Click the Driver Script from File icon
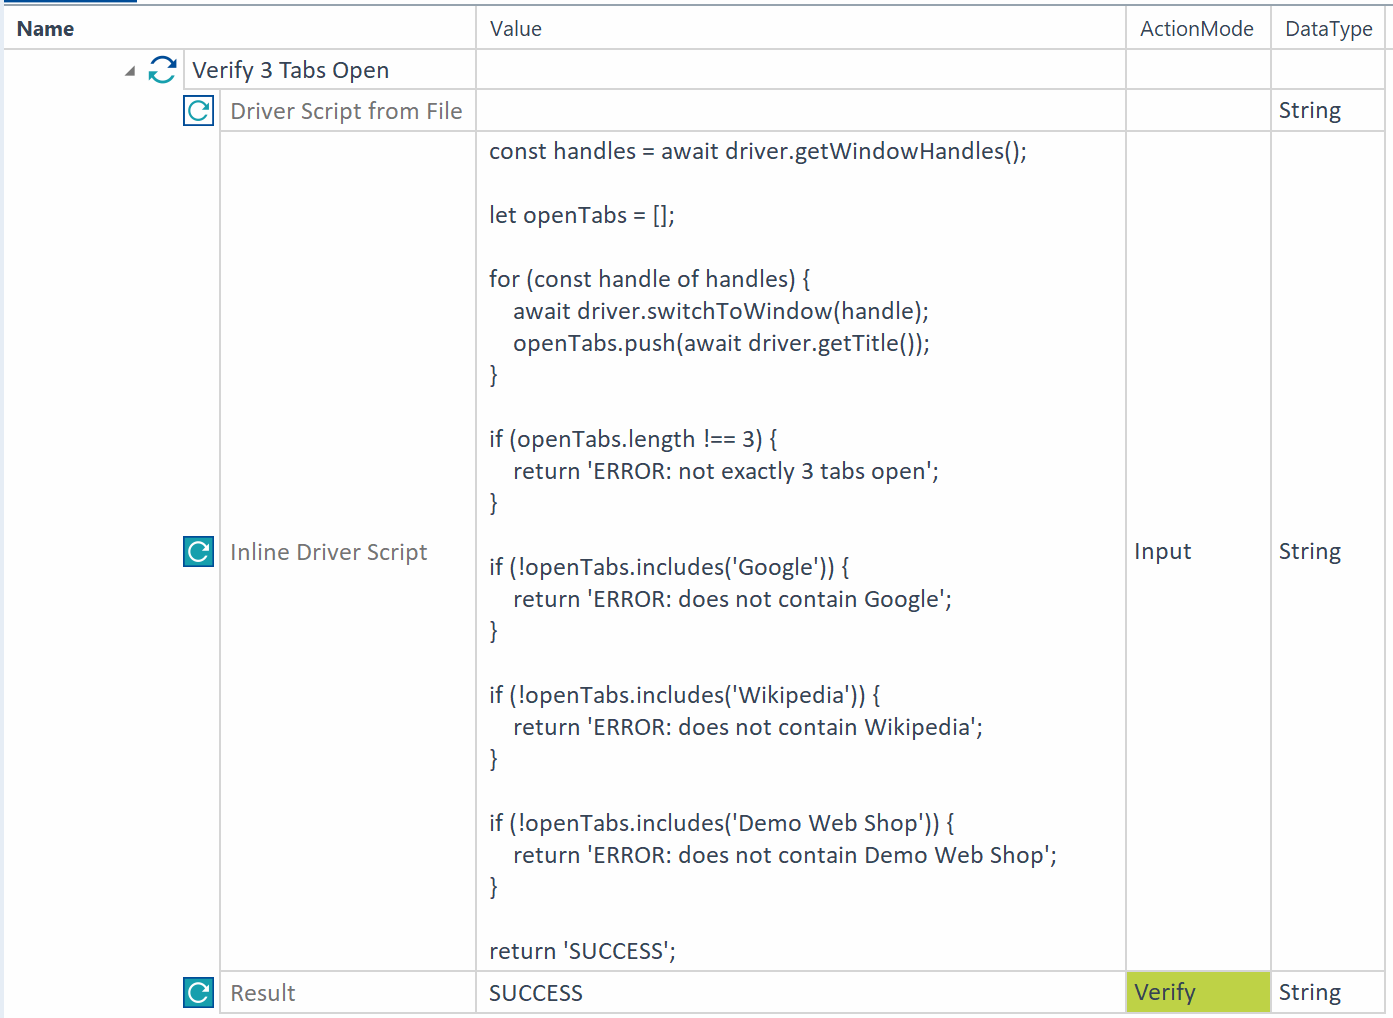The width and height of the screenshot is (1393, 1018). pos(198,111)
